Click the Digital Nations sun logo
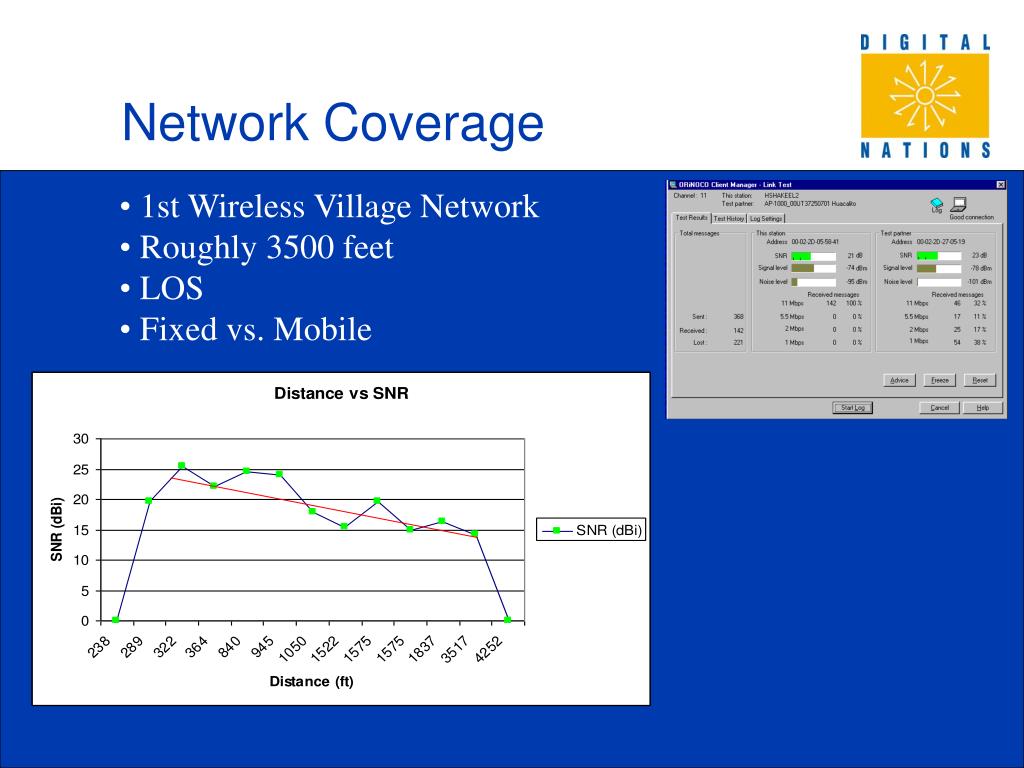Screen dimensions: 1024x768 (925, 96)
